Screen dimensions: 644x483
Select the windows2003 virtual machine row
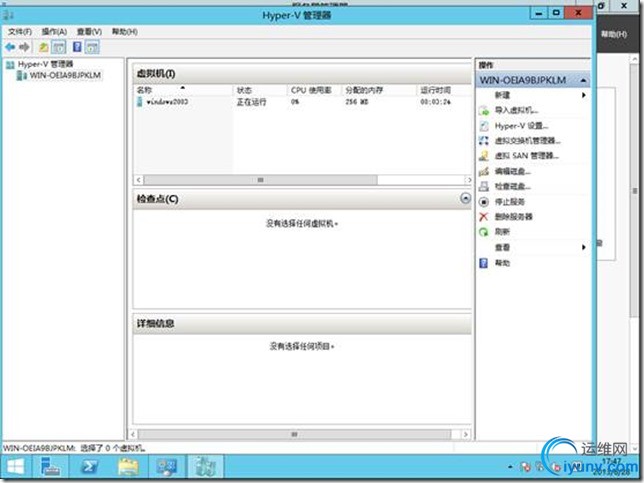pyautogui.click(x=302, y=102)
